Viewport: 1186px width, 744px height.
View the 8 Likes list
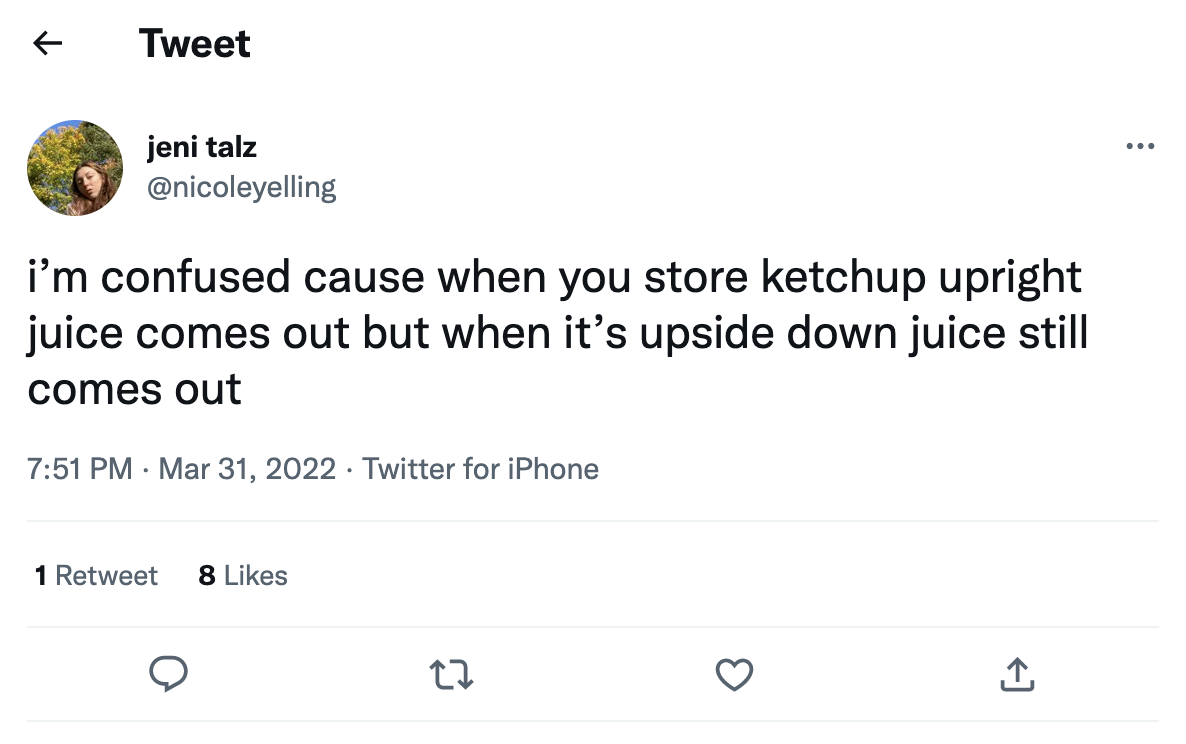point(243,575)
